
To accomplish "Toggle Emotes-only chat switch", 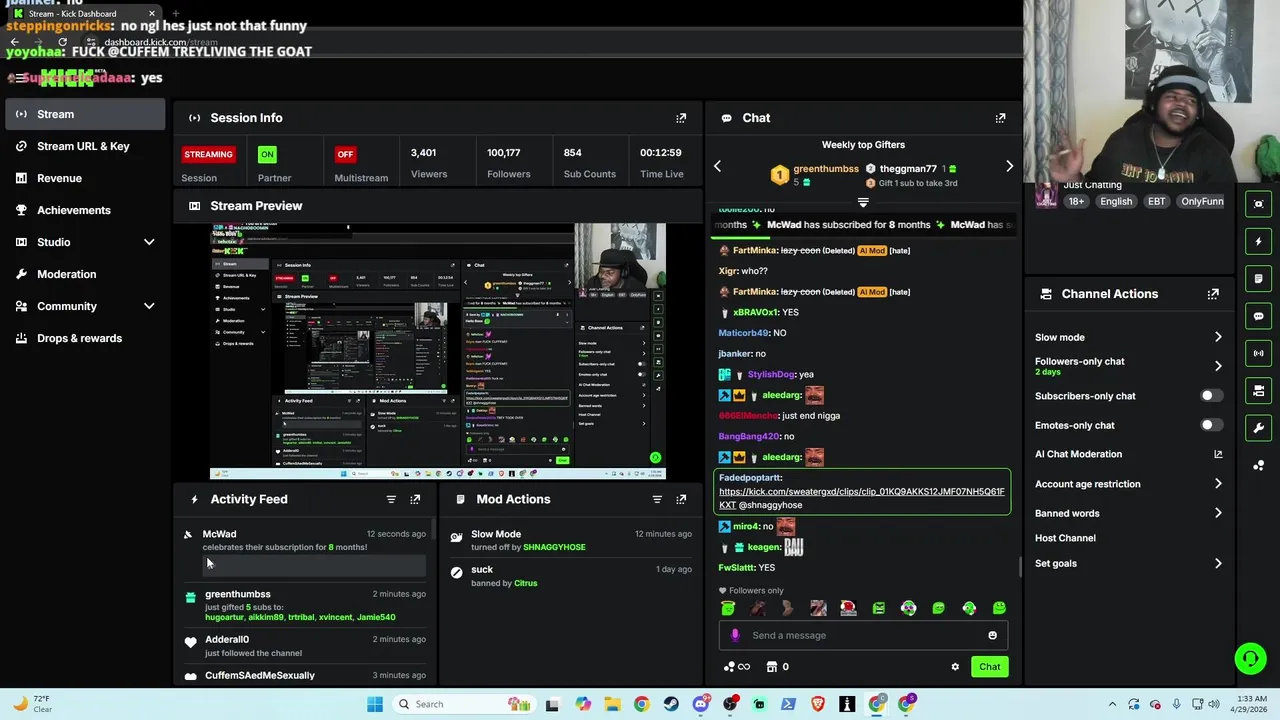I will tap(1211, 425).
